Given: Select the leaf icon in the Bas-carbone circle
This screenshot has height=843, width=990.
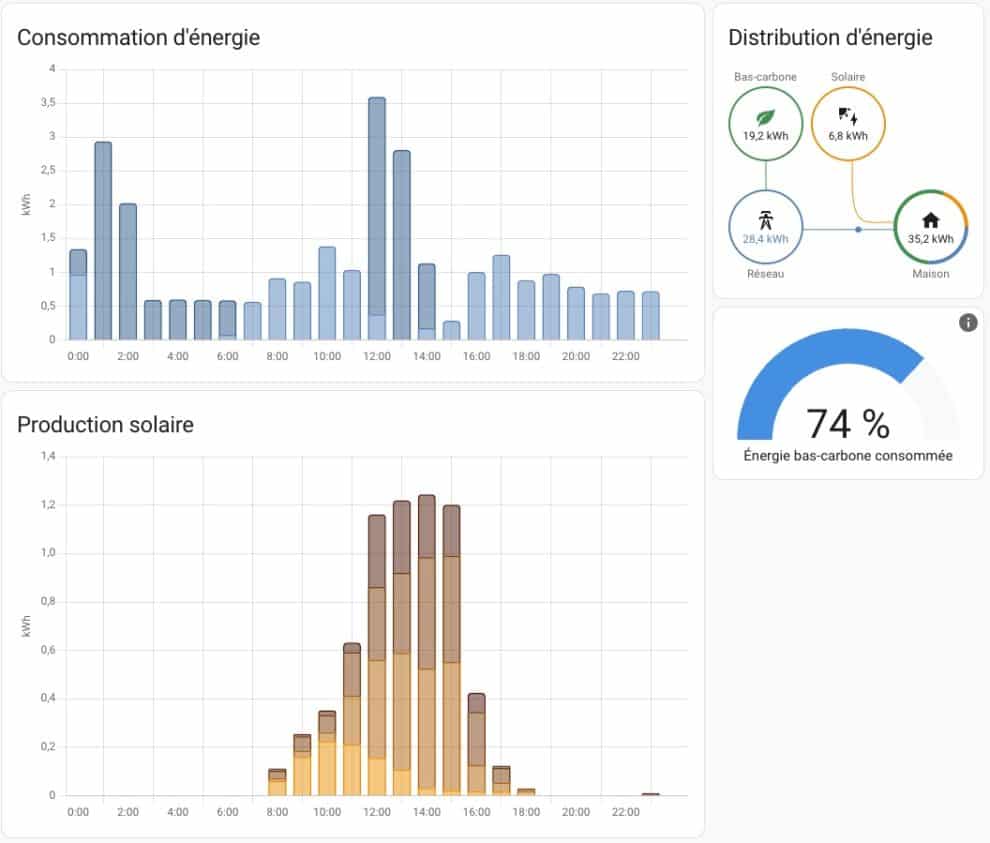Looking at the screenshot, I should (765, 118).
